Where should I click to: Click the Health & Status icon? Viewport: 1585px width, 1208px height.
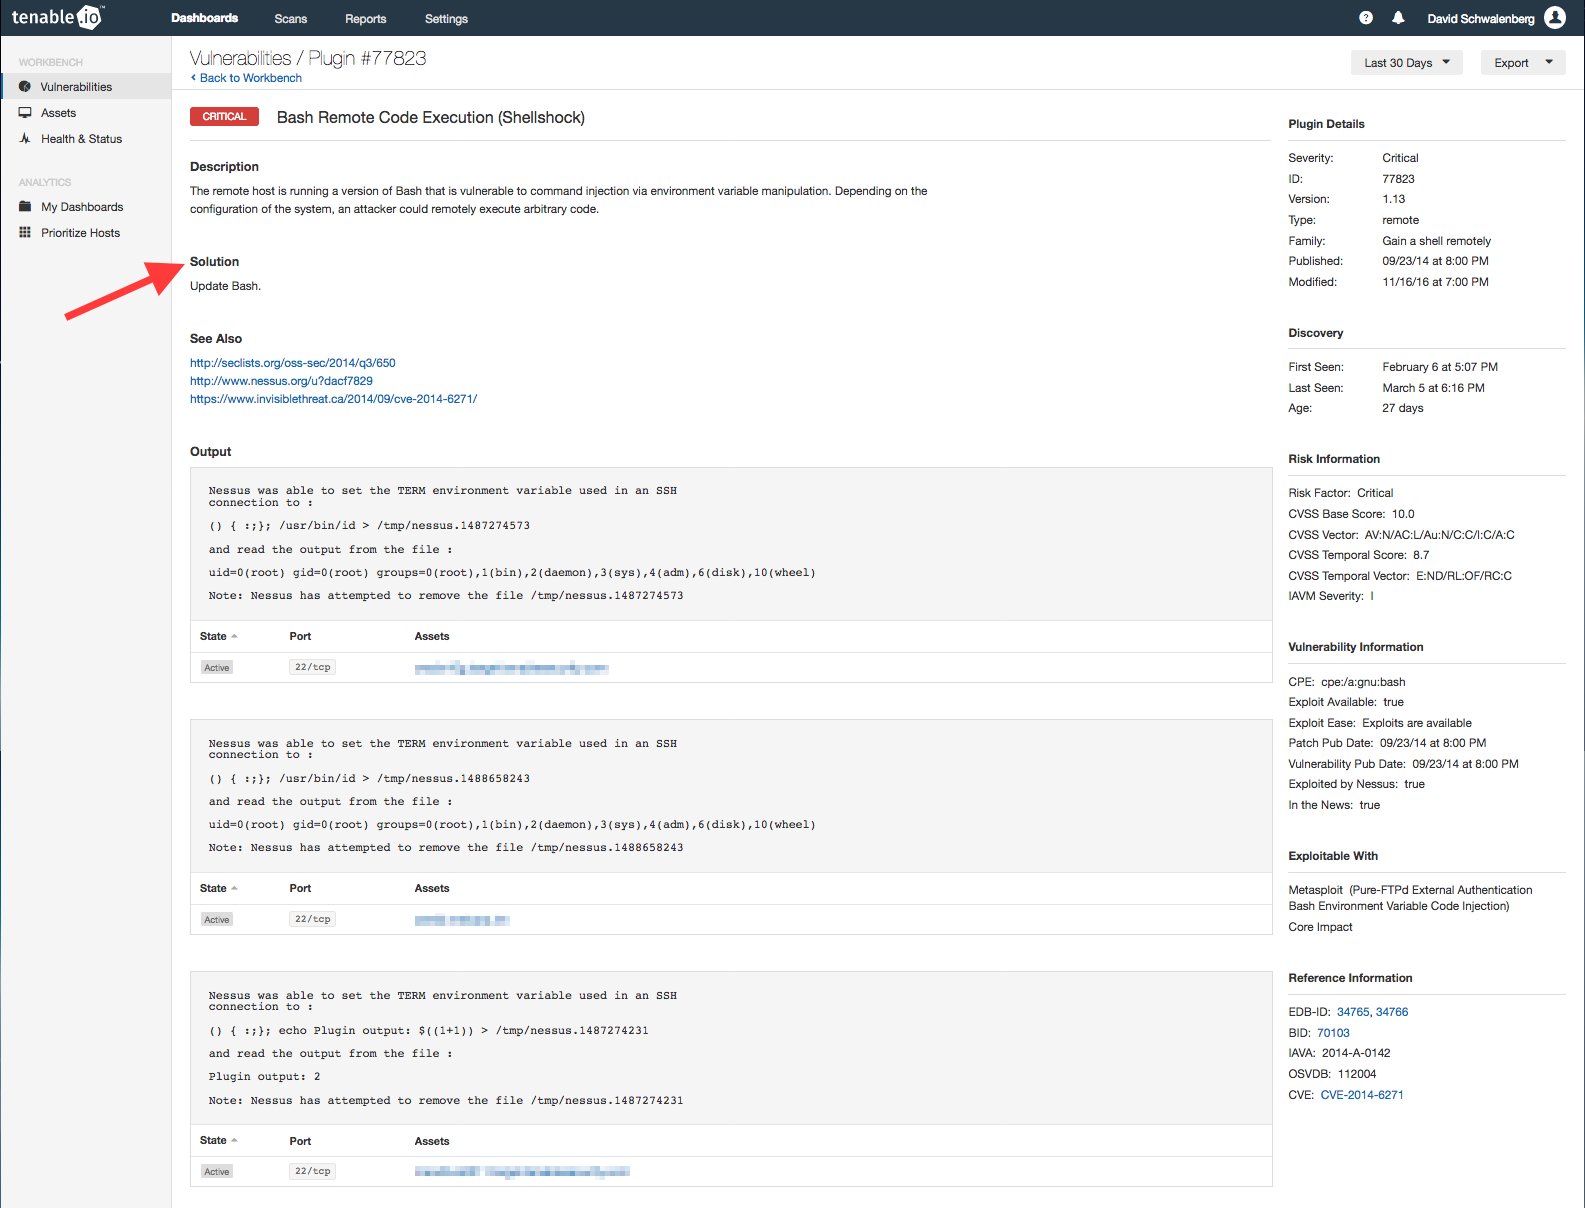point(25,139)
